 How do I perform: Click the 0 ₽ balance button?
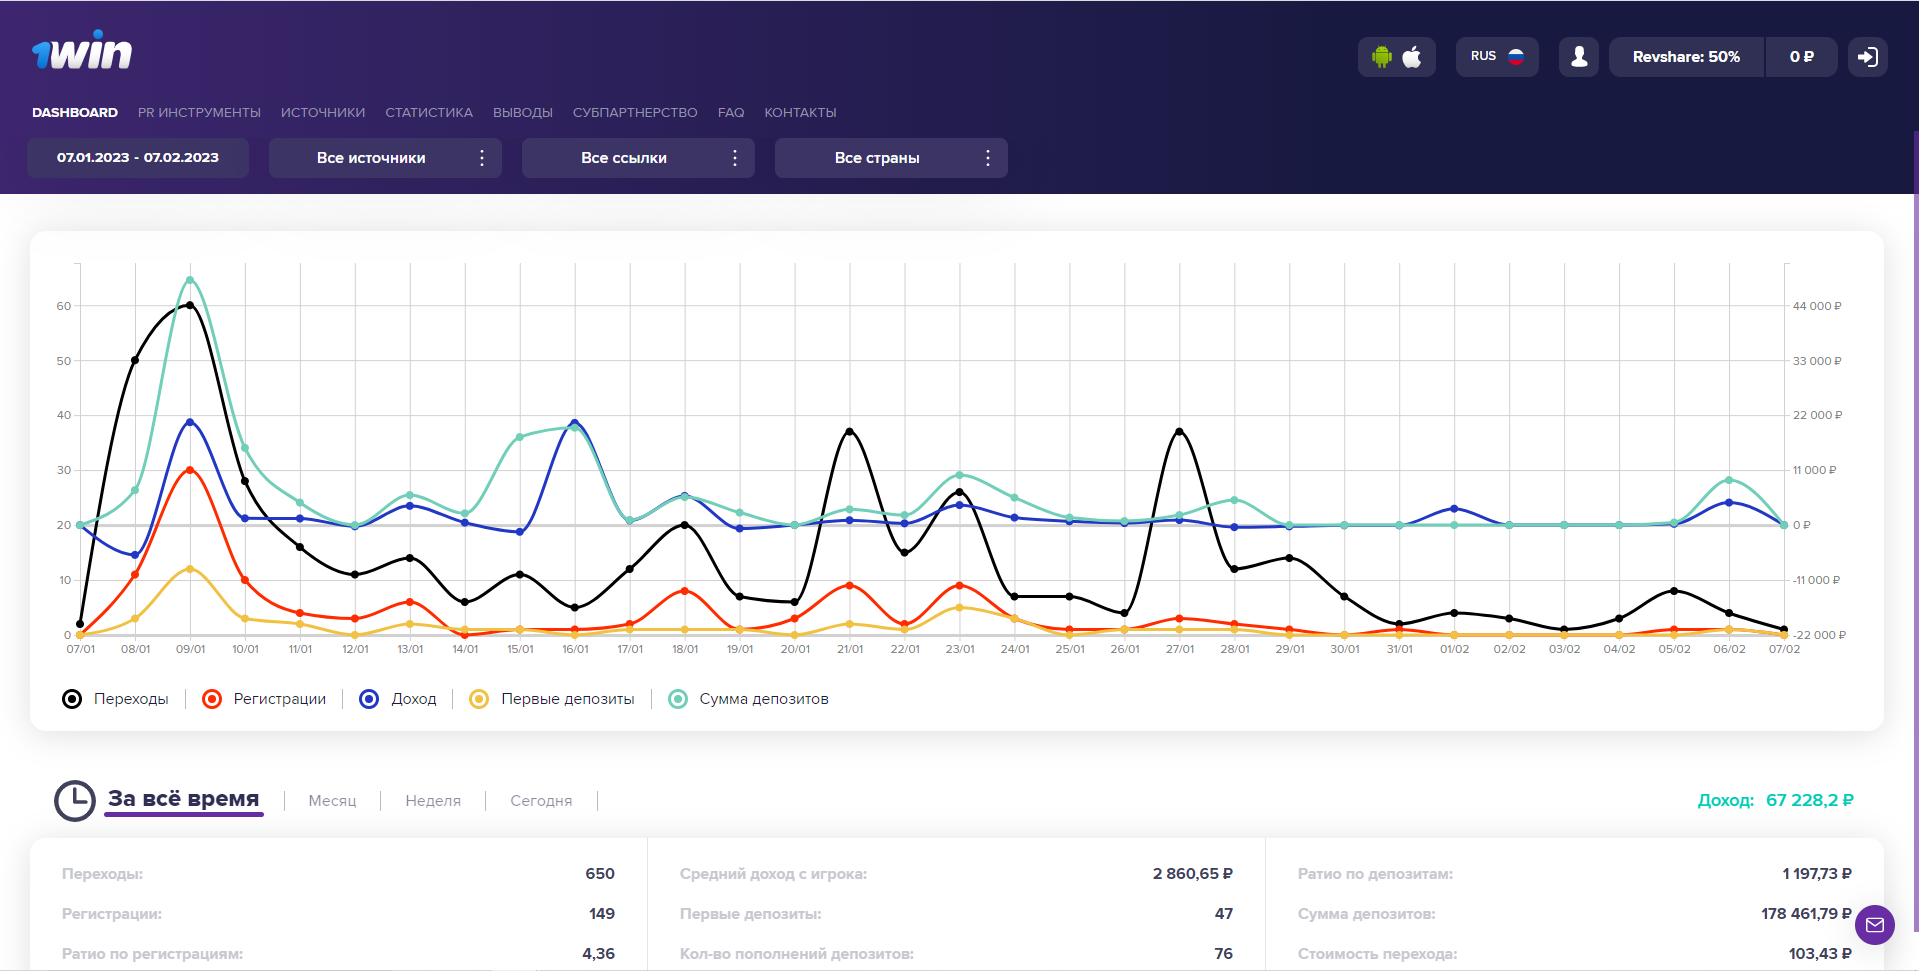[1801, 57]
